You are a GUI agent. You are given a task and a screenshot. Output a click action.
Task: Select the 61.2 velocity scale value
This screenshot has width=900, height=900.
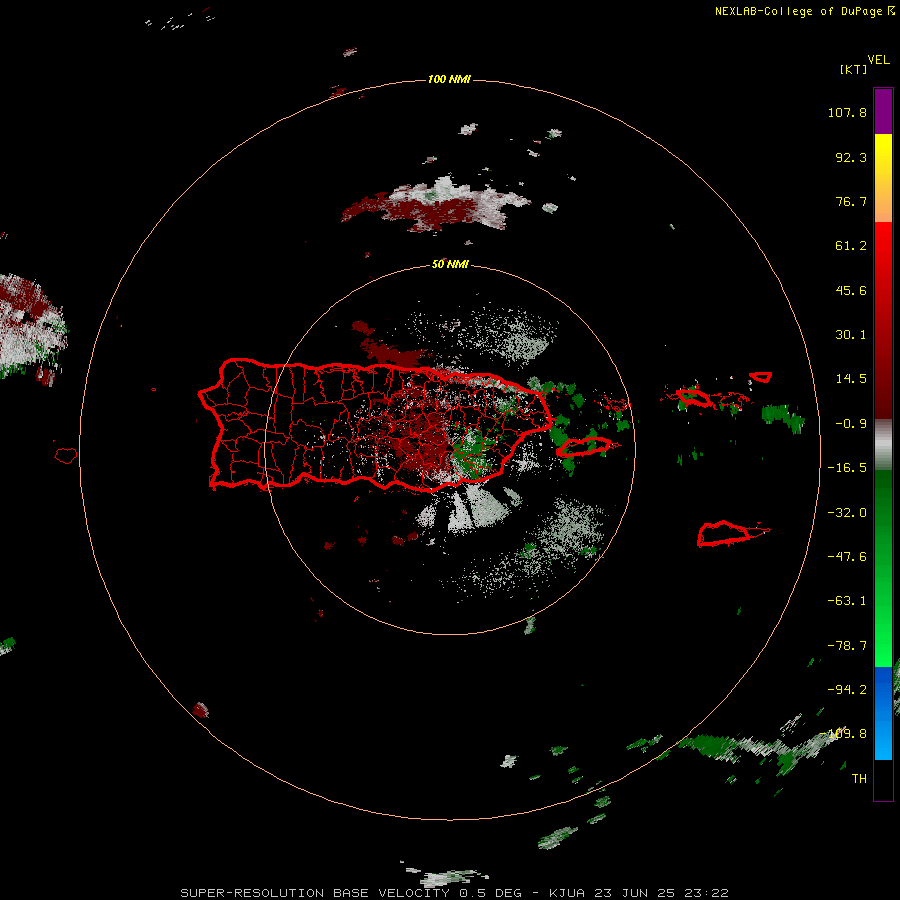(x=851, y=246)
